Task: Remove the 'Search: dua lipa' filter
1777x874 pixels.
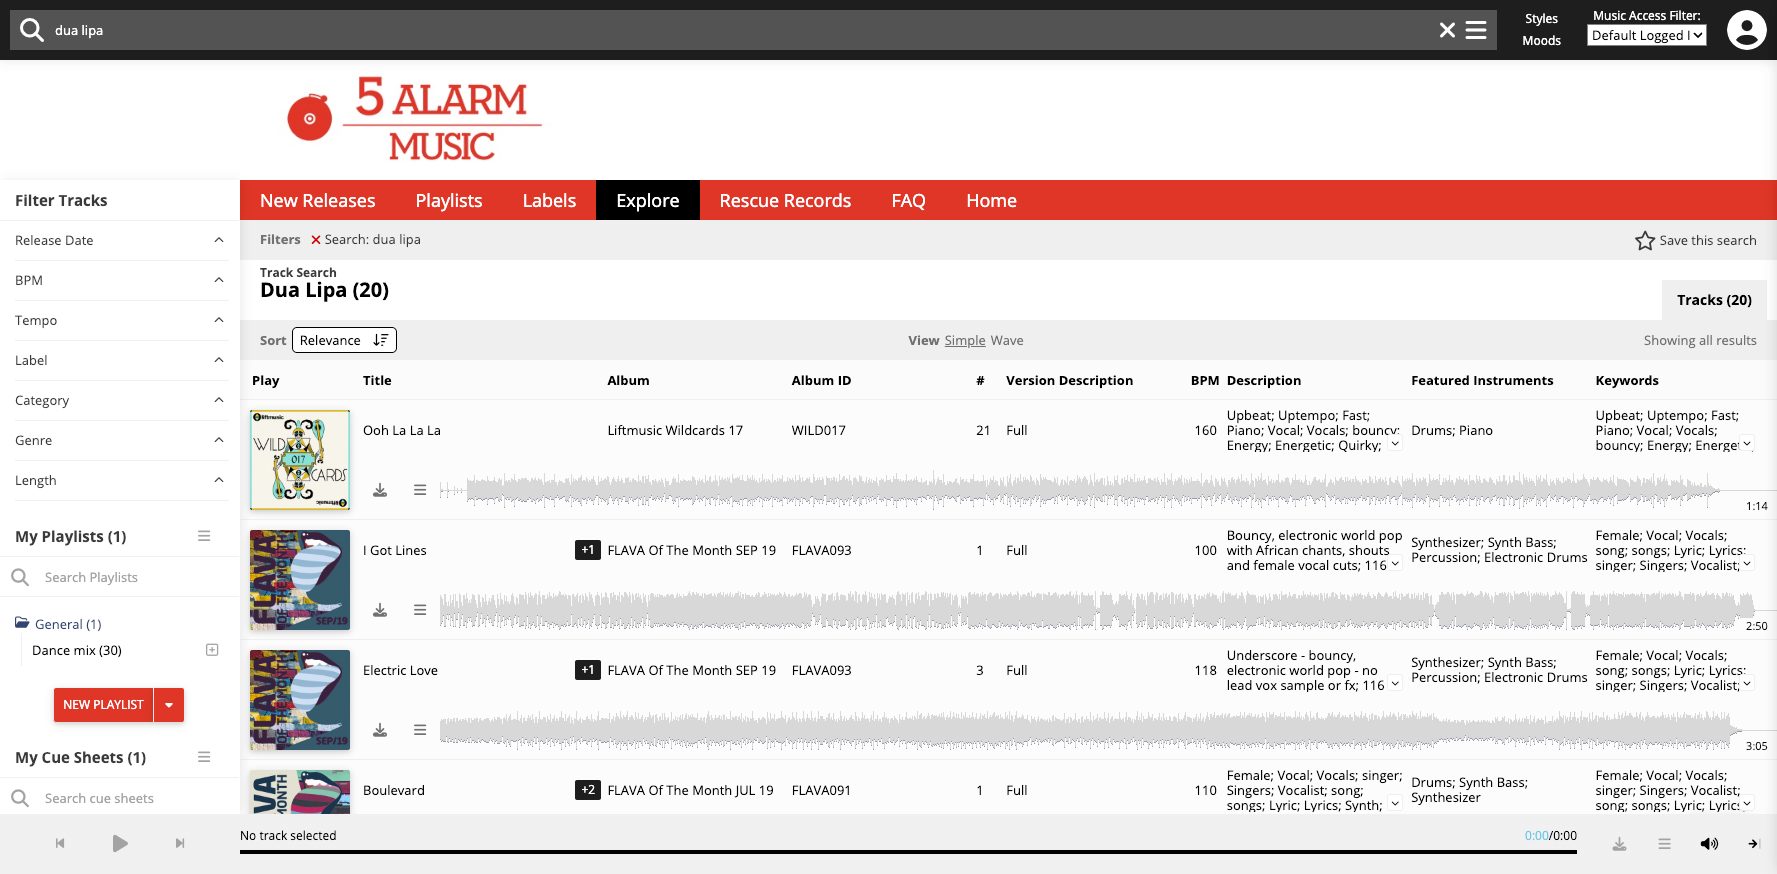Action: (316, 240)
